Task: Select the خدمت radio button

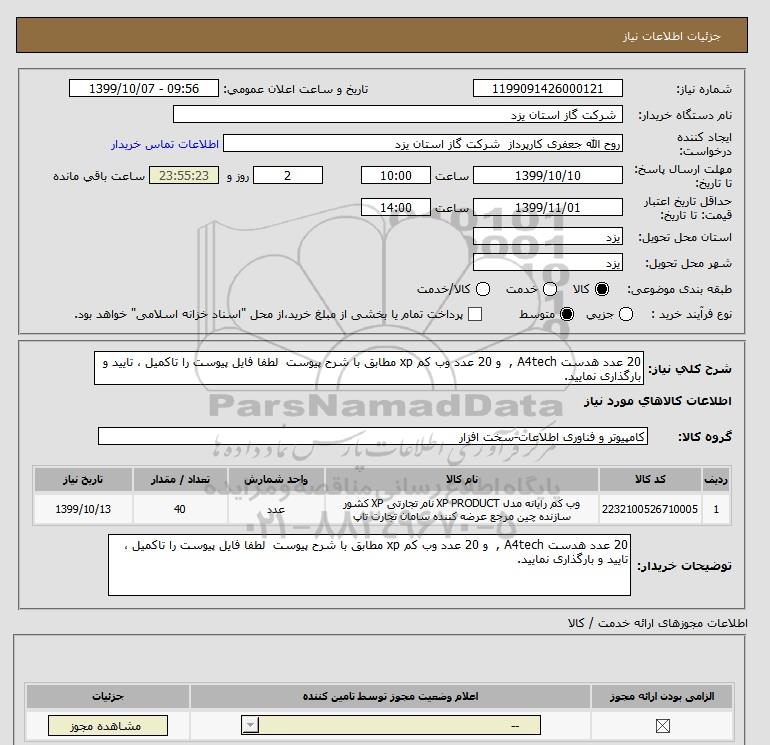Action: tap(550, 289)
